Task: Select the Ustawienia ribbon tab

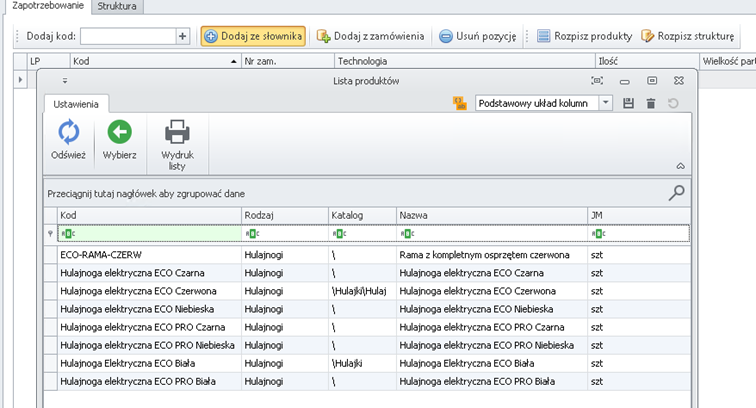Action: click(x=76, y=103)
